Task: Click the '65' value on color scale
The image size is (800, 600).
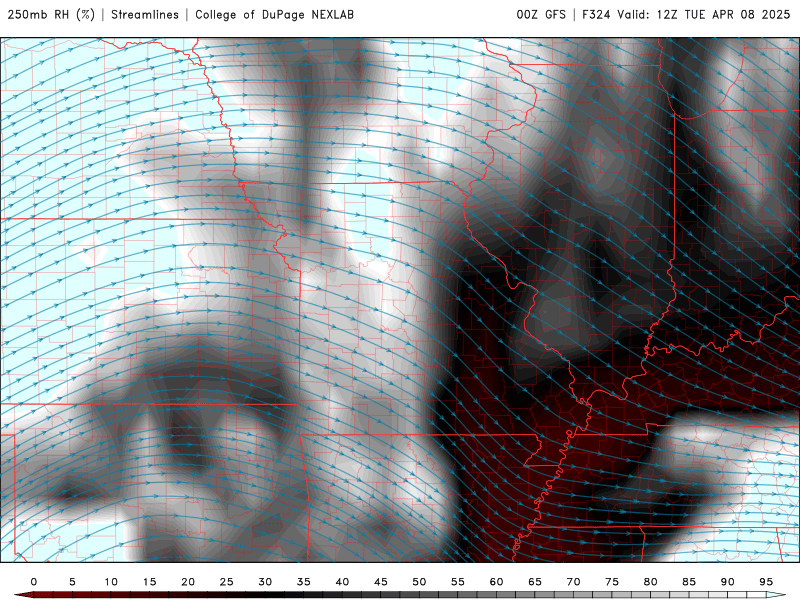Action: (x=535, y=582)
